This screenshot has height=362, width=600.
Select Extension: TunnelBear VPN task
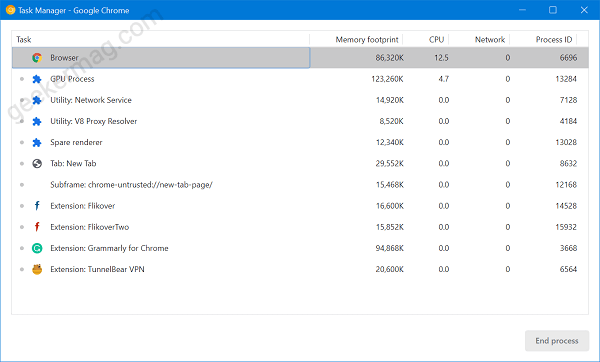[x=300, y=269]
